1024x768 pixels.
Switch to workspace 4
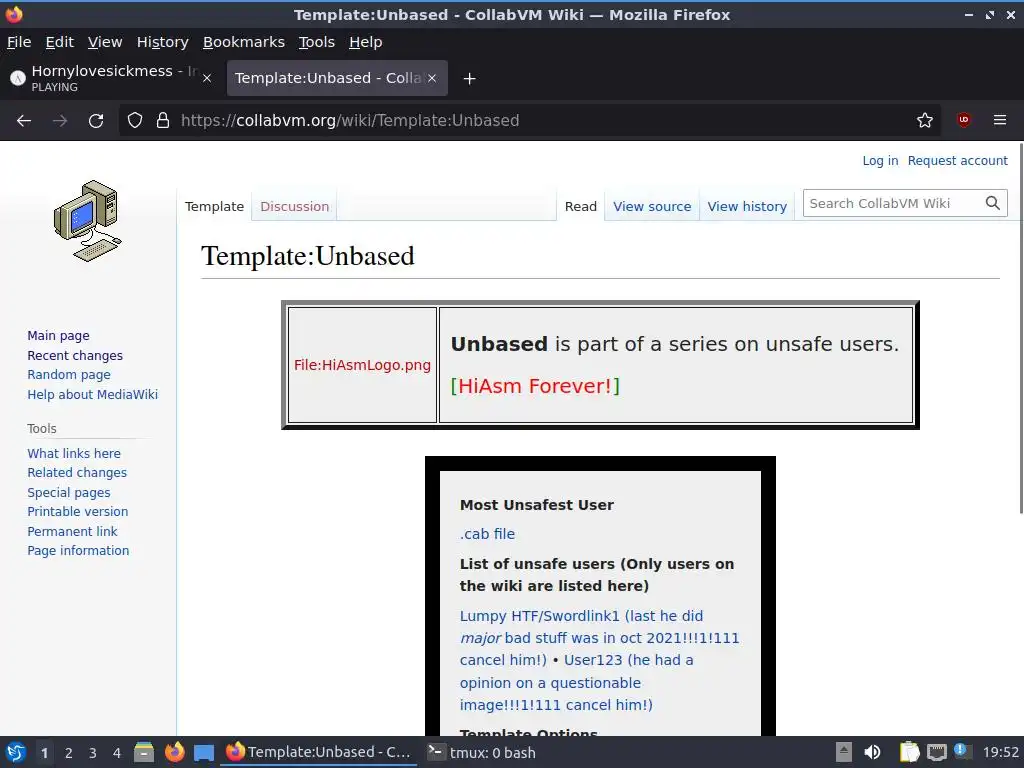click(117, 753)
